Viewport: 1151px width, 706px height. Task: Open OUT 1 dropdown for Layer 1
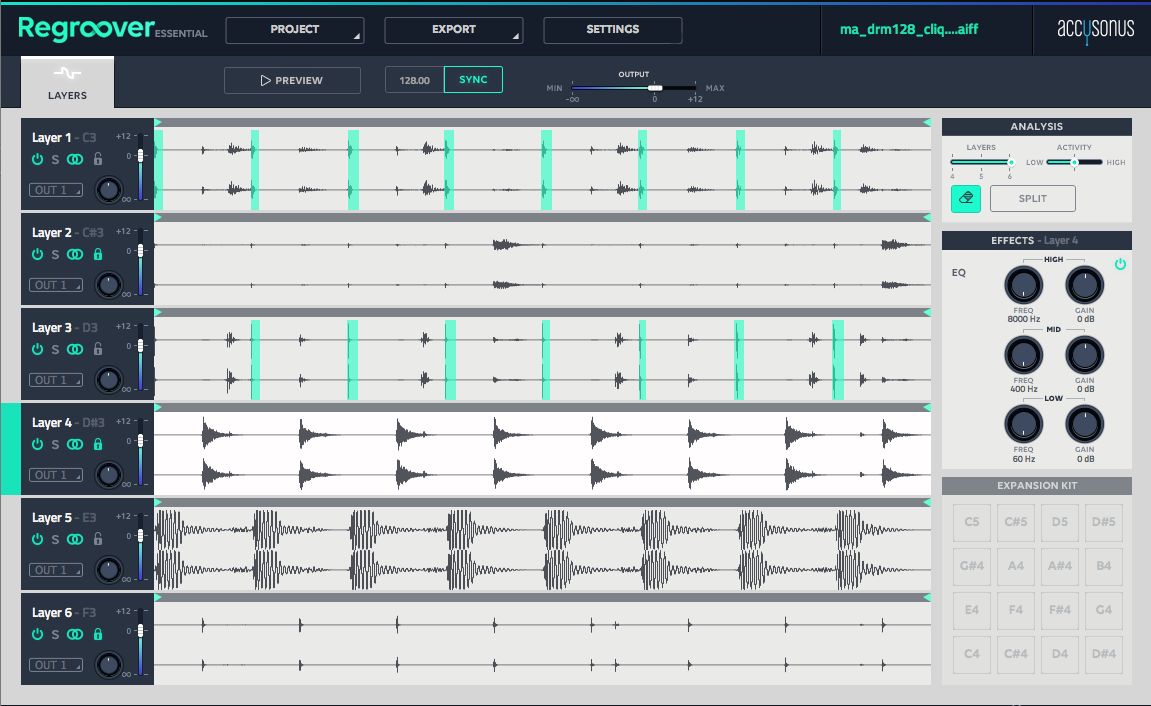click(x=56, y=190)
